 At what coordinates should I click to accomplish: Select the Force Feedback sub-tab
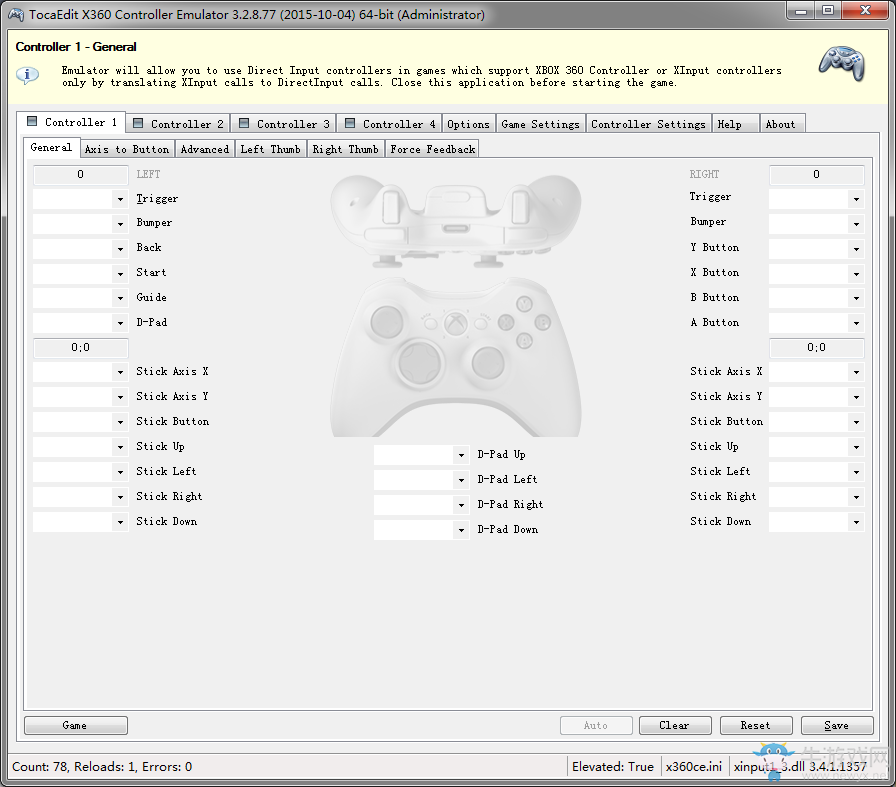pos(433,149)
